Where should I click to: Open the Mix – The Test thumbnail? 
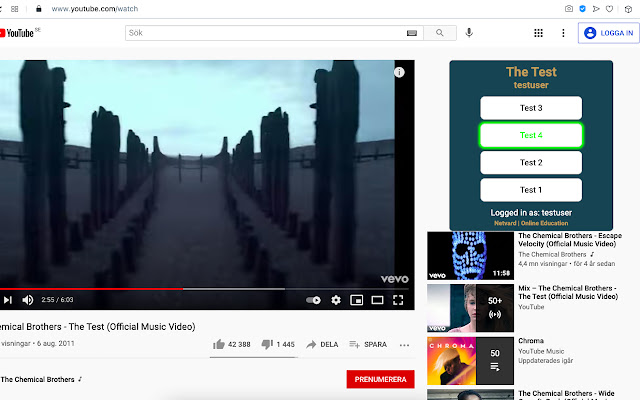click(470, 308)
